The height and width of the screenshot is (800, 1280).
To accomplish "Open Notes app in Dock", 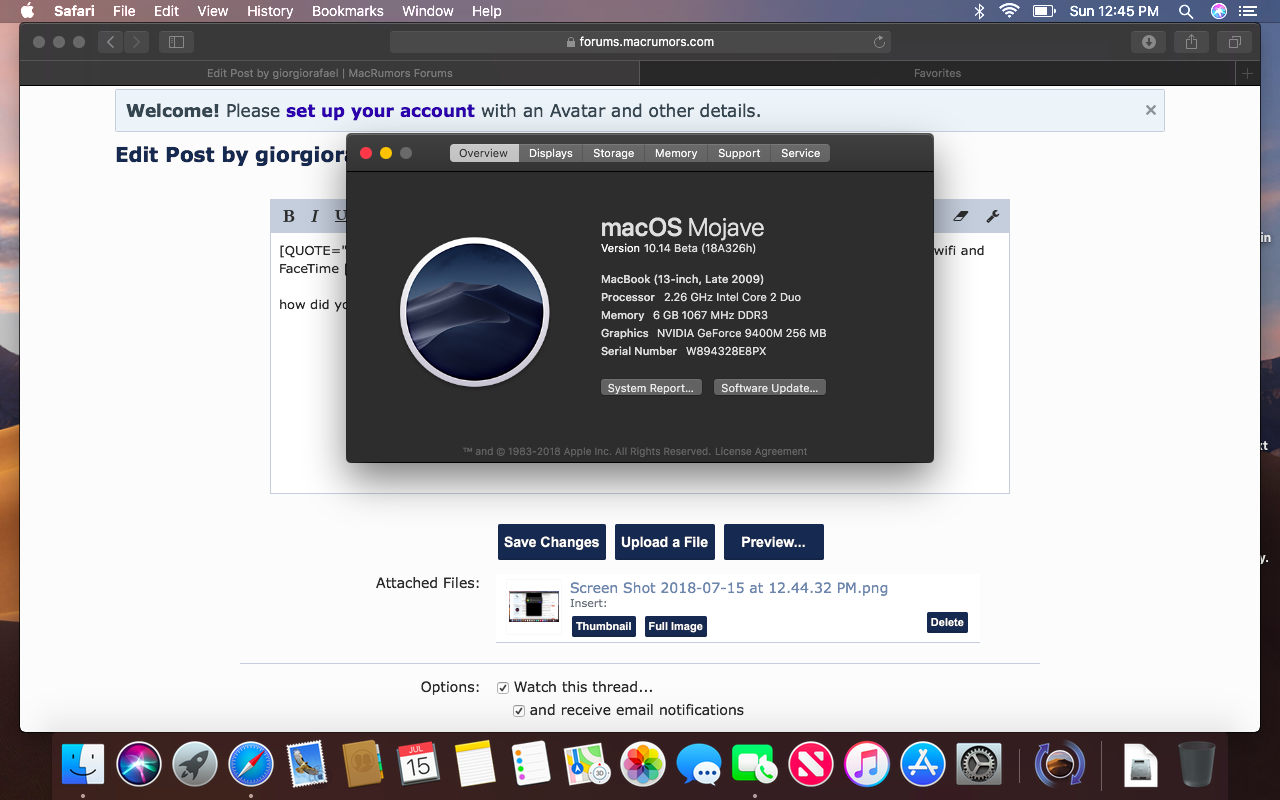I will click(475, 765).
